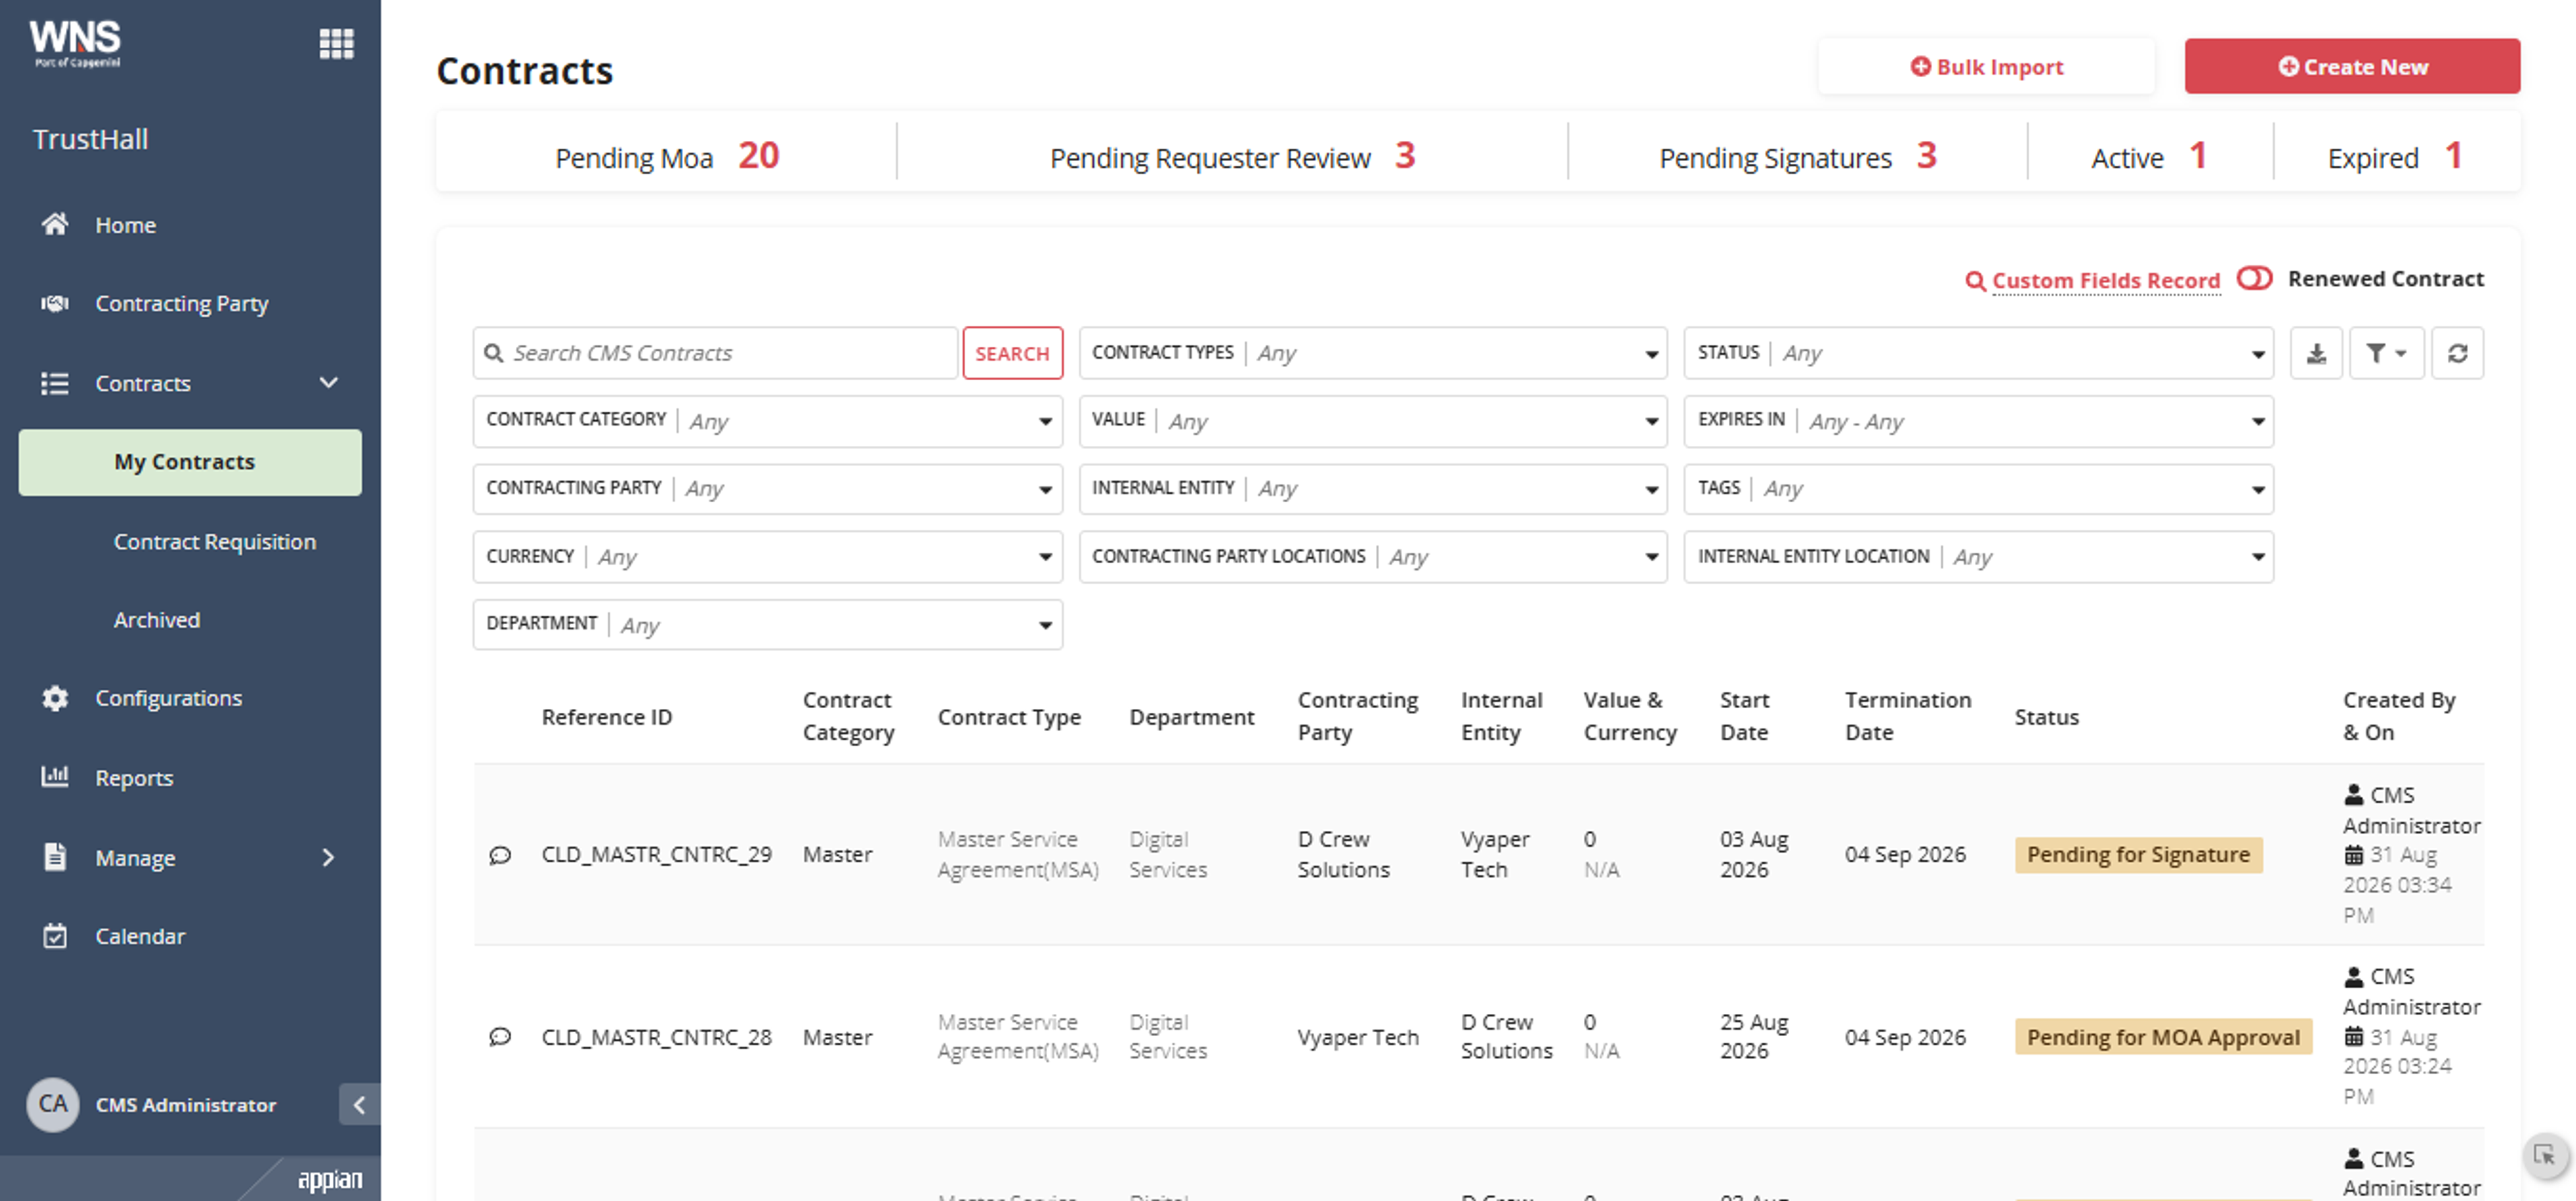Collapse the Contracts menu chevron
Image resolution: width=2576 pixels, height=1201 pixels.
pos(328,383)
